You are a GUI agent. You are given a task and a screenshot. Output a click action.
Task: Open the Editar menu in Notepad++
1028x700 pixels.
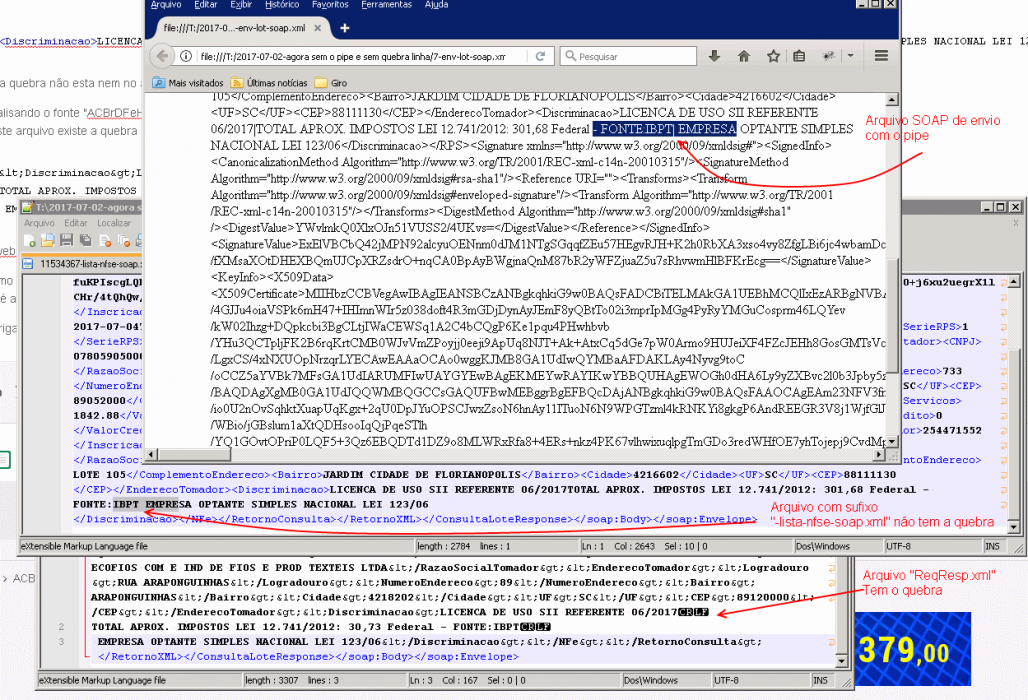coord(75,223)
